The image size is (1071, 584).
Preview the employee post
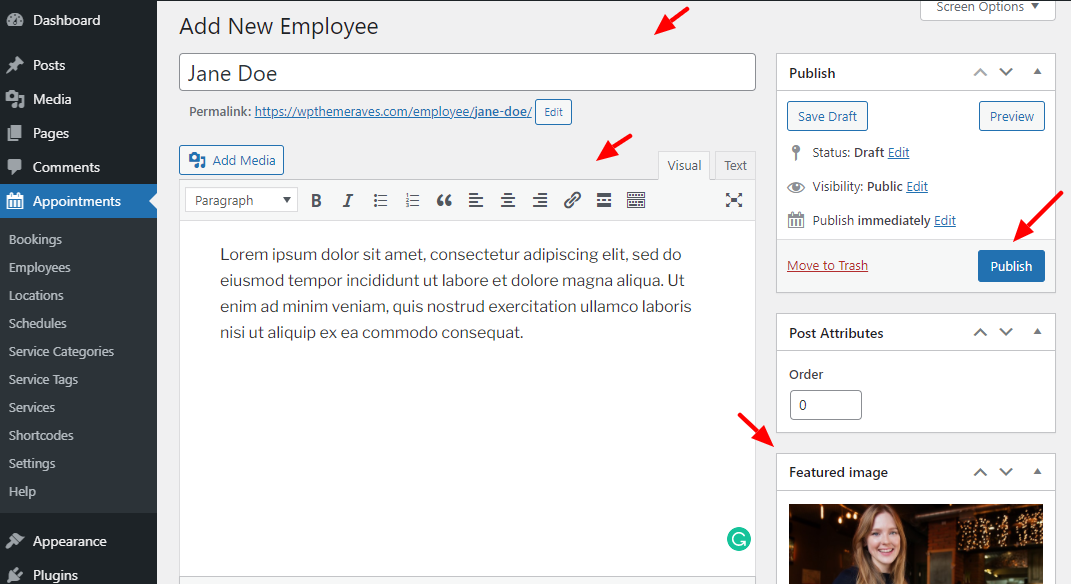click(x=1012, y=116)
